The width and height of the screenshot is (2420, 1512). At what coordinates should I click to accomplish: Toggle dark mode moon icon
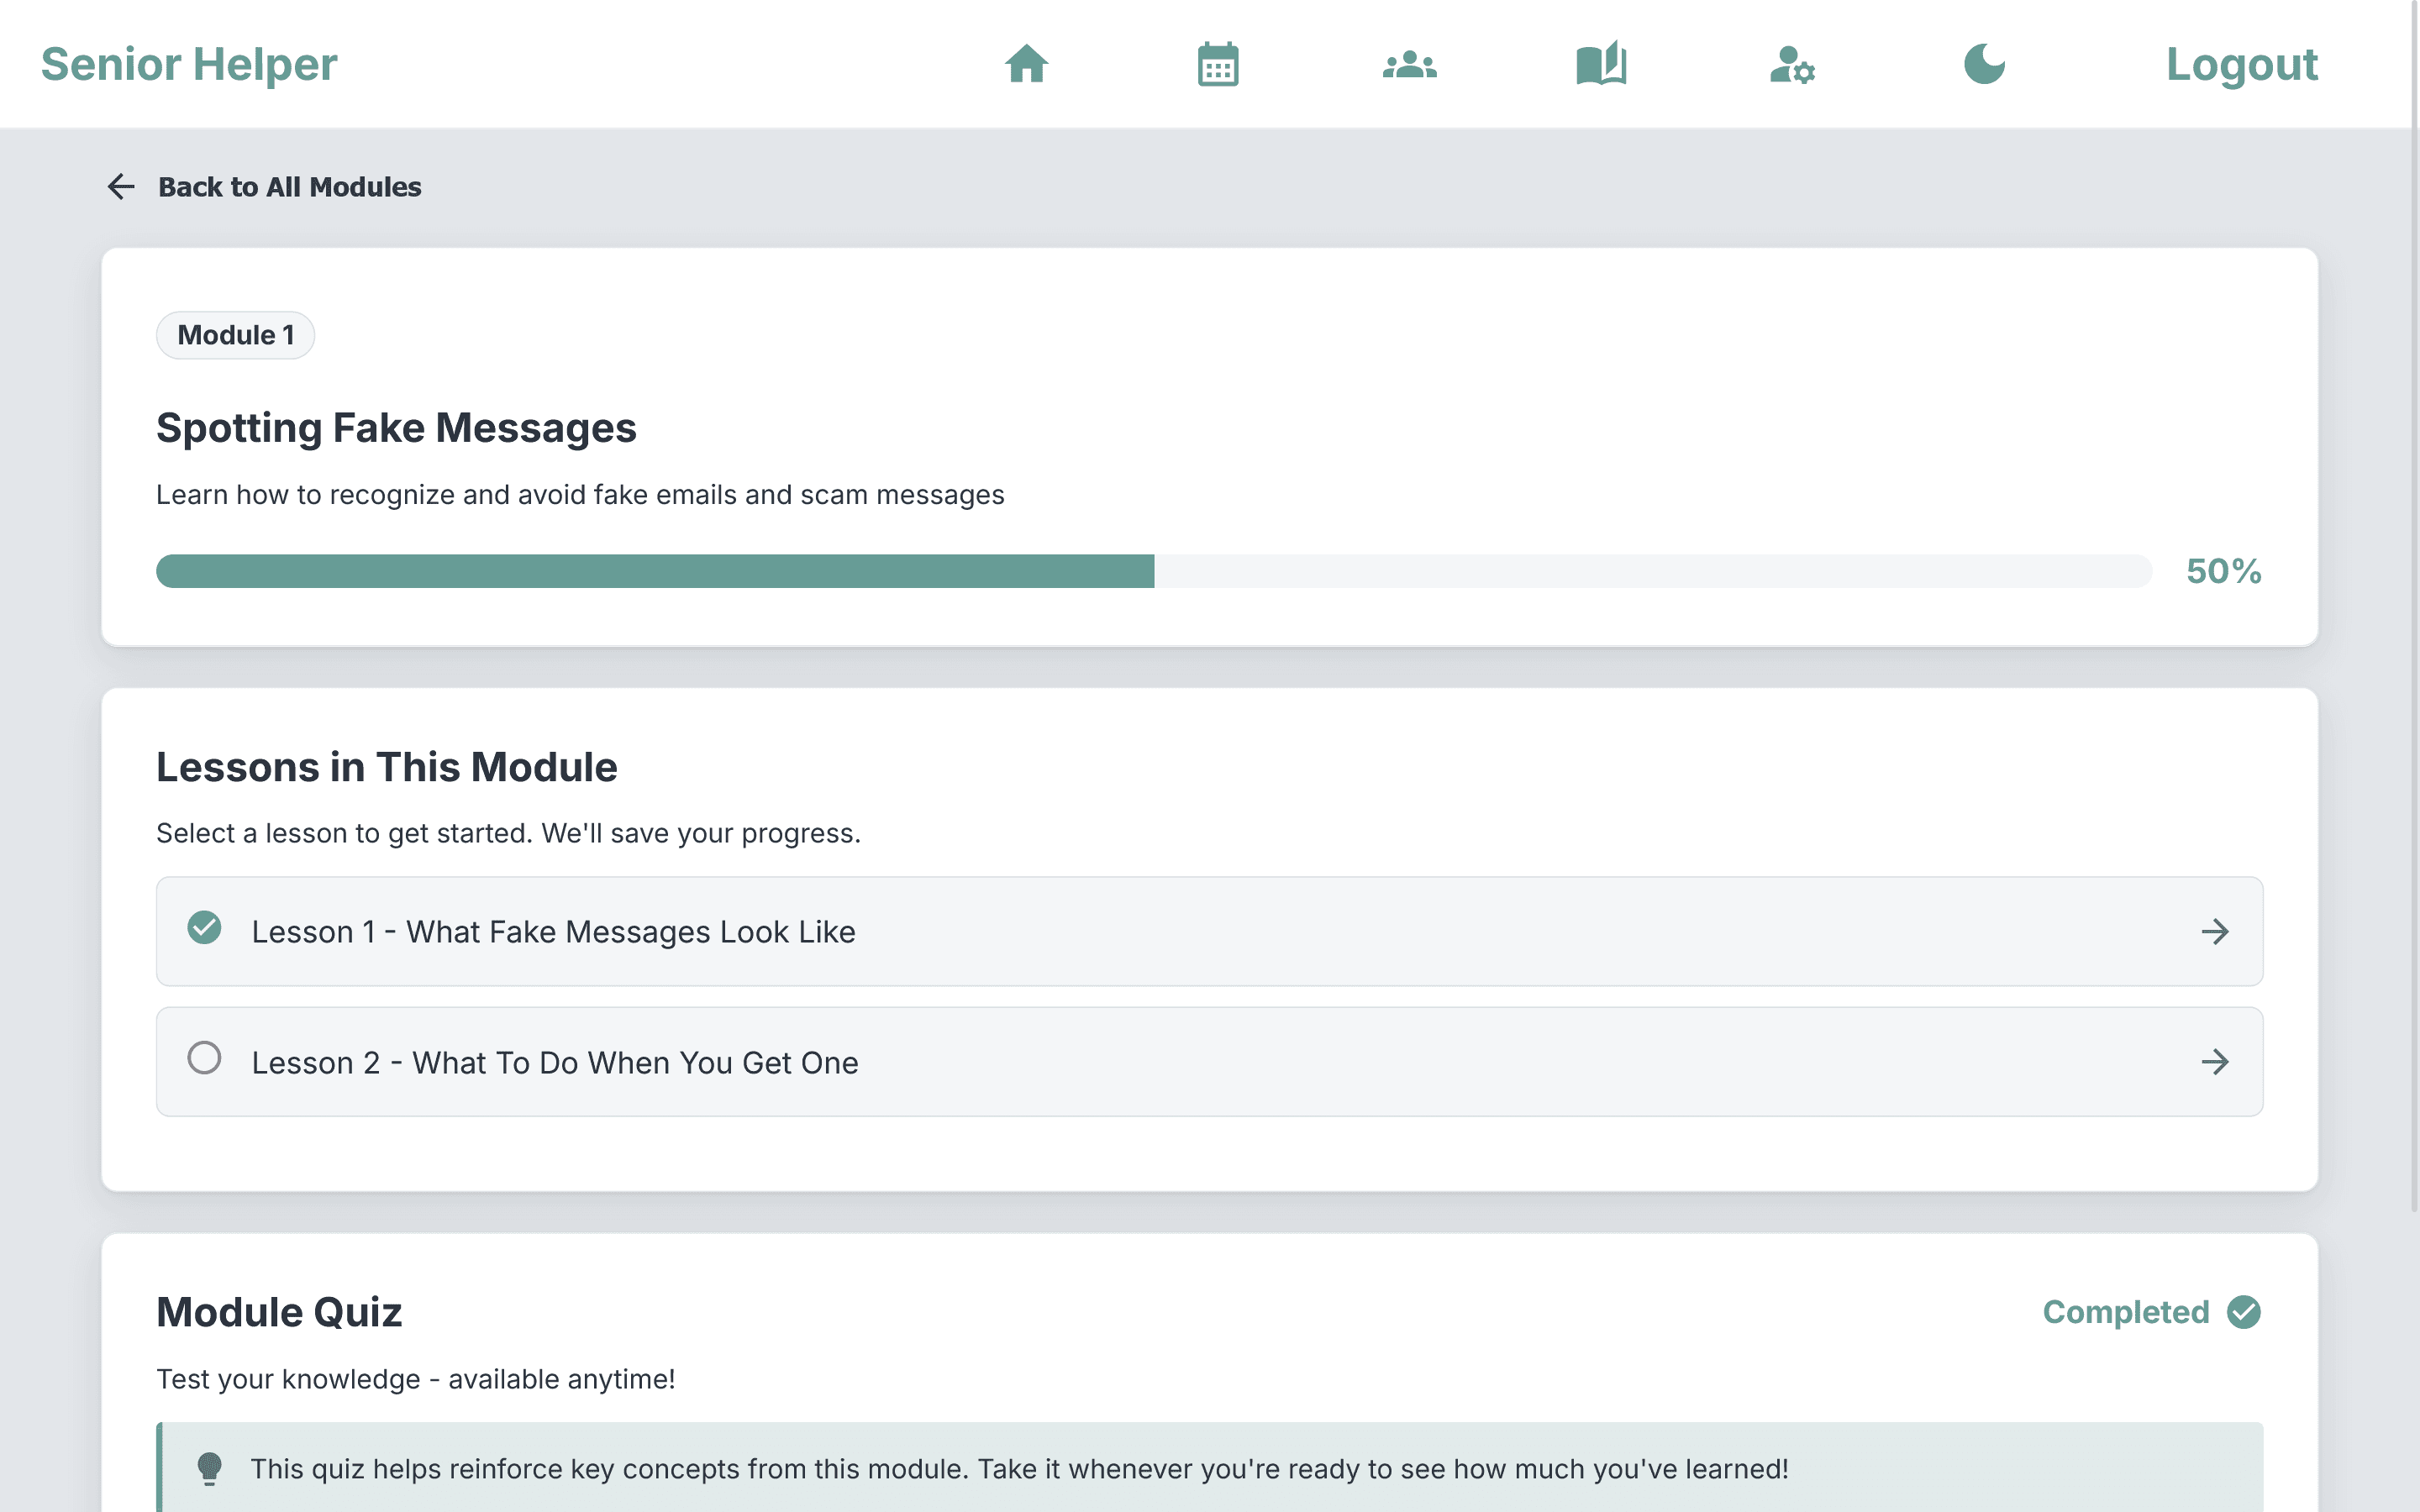point(1984,64)
